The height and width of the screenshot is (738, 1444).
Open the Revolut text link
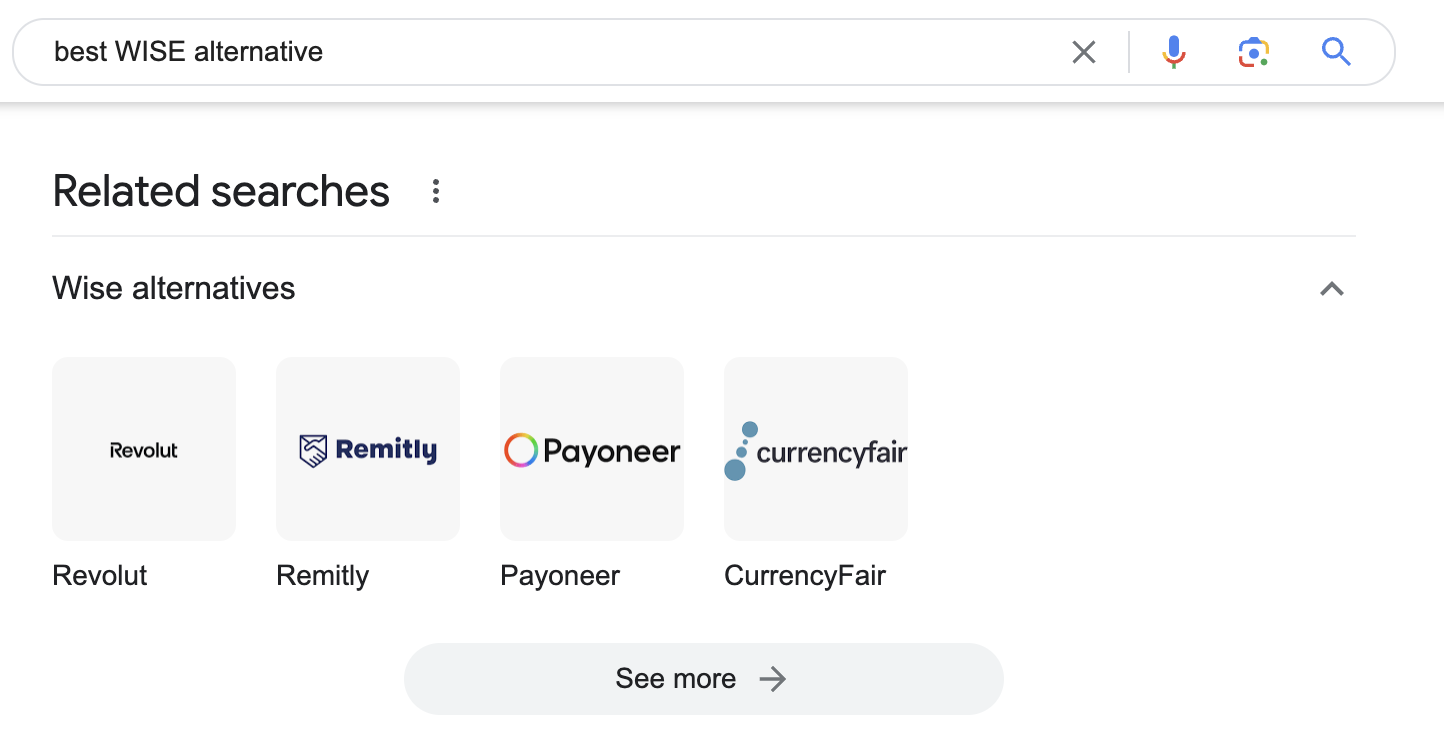click(x=100, y=576)
